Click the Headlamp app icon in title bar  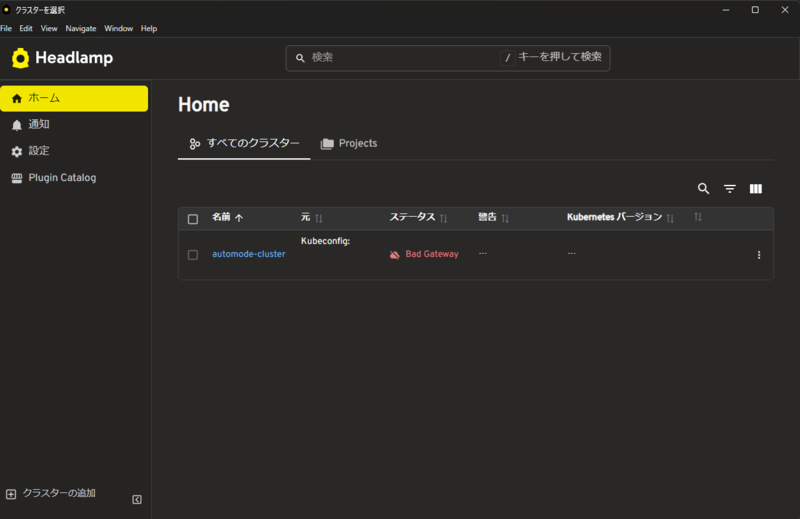[x=7, y=10]
